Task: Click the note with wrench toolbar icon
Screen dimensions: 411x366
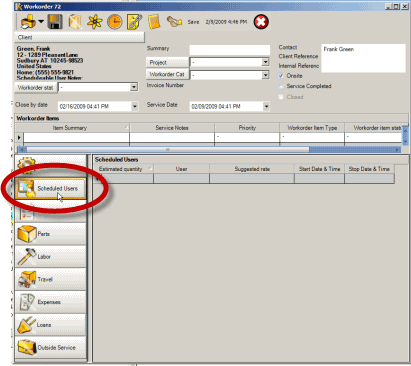Action: 134,22
